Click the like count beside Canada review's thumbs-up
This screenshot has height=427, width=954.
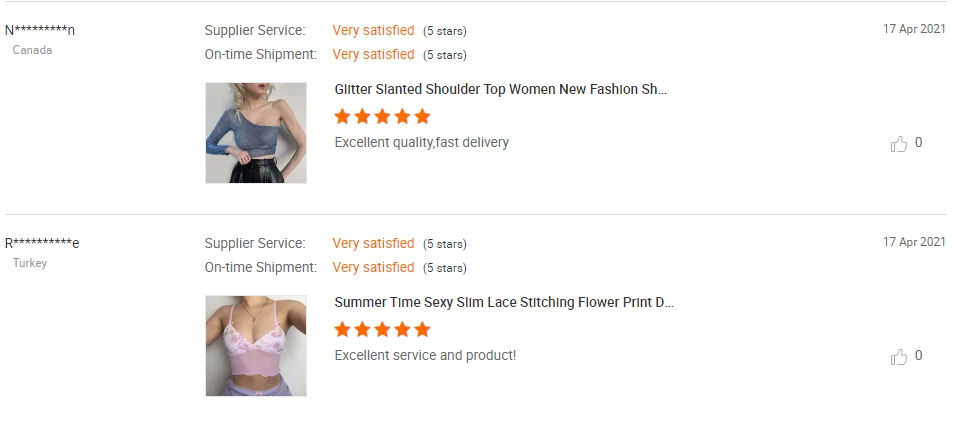[x=918, y=142]
